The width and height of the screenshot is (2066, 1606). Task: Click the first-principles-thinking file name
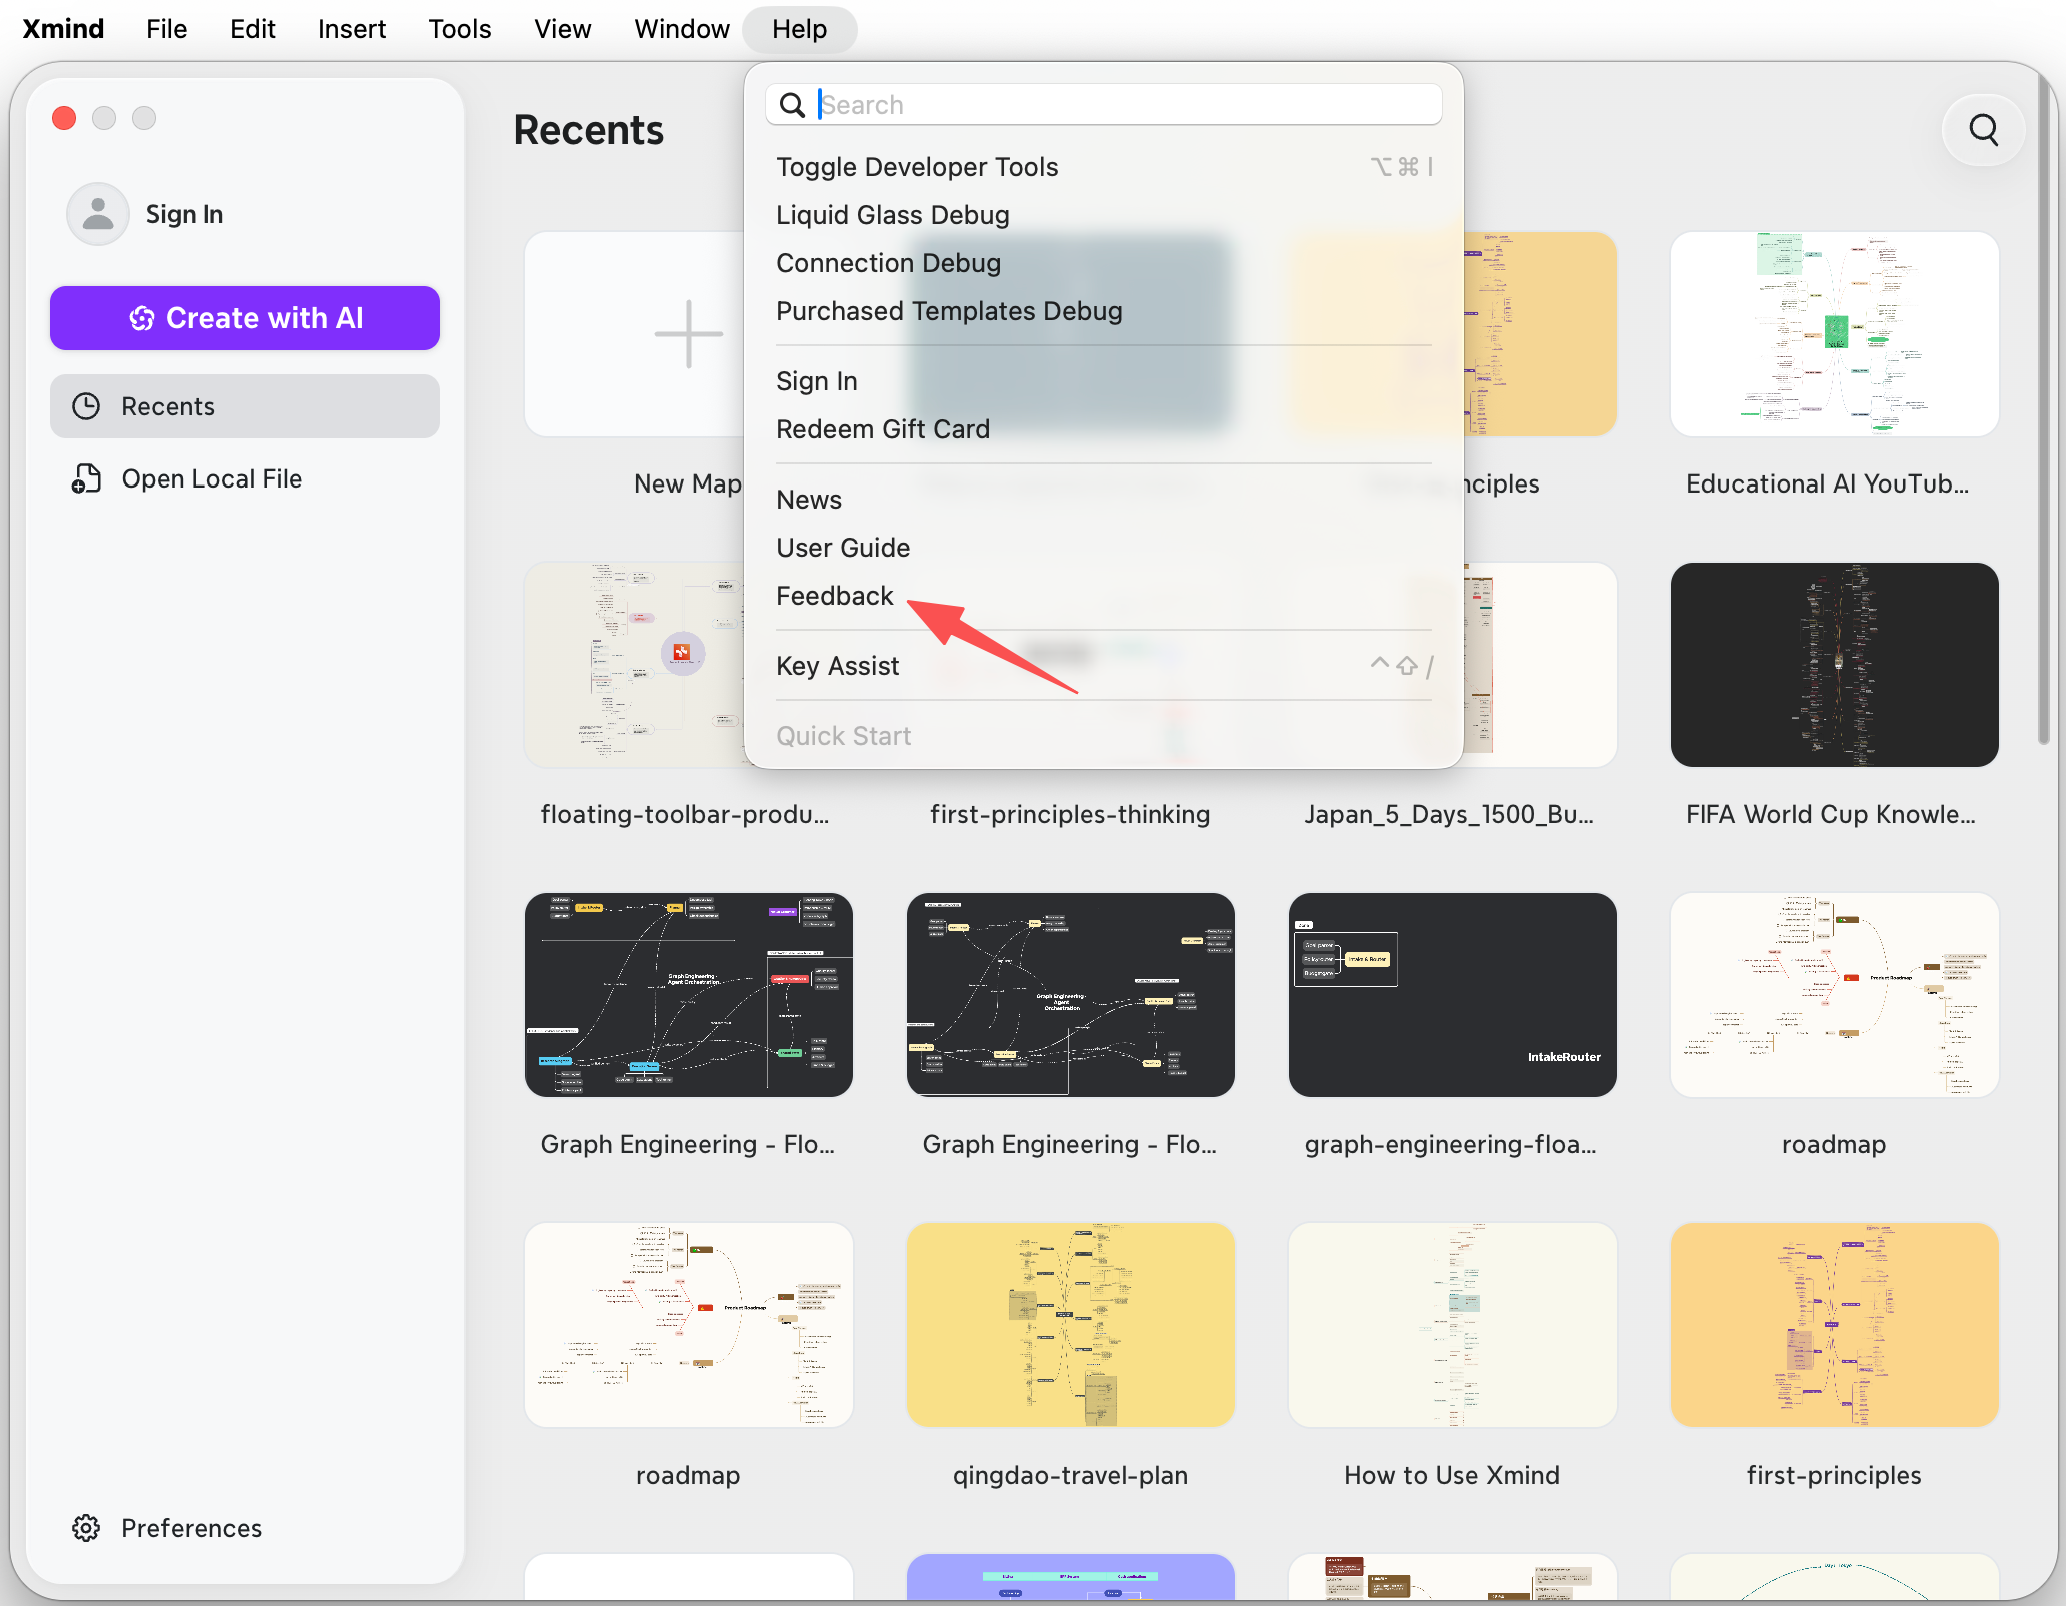click(x=1071, y=815)
